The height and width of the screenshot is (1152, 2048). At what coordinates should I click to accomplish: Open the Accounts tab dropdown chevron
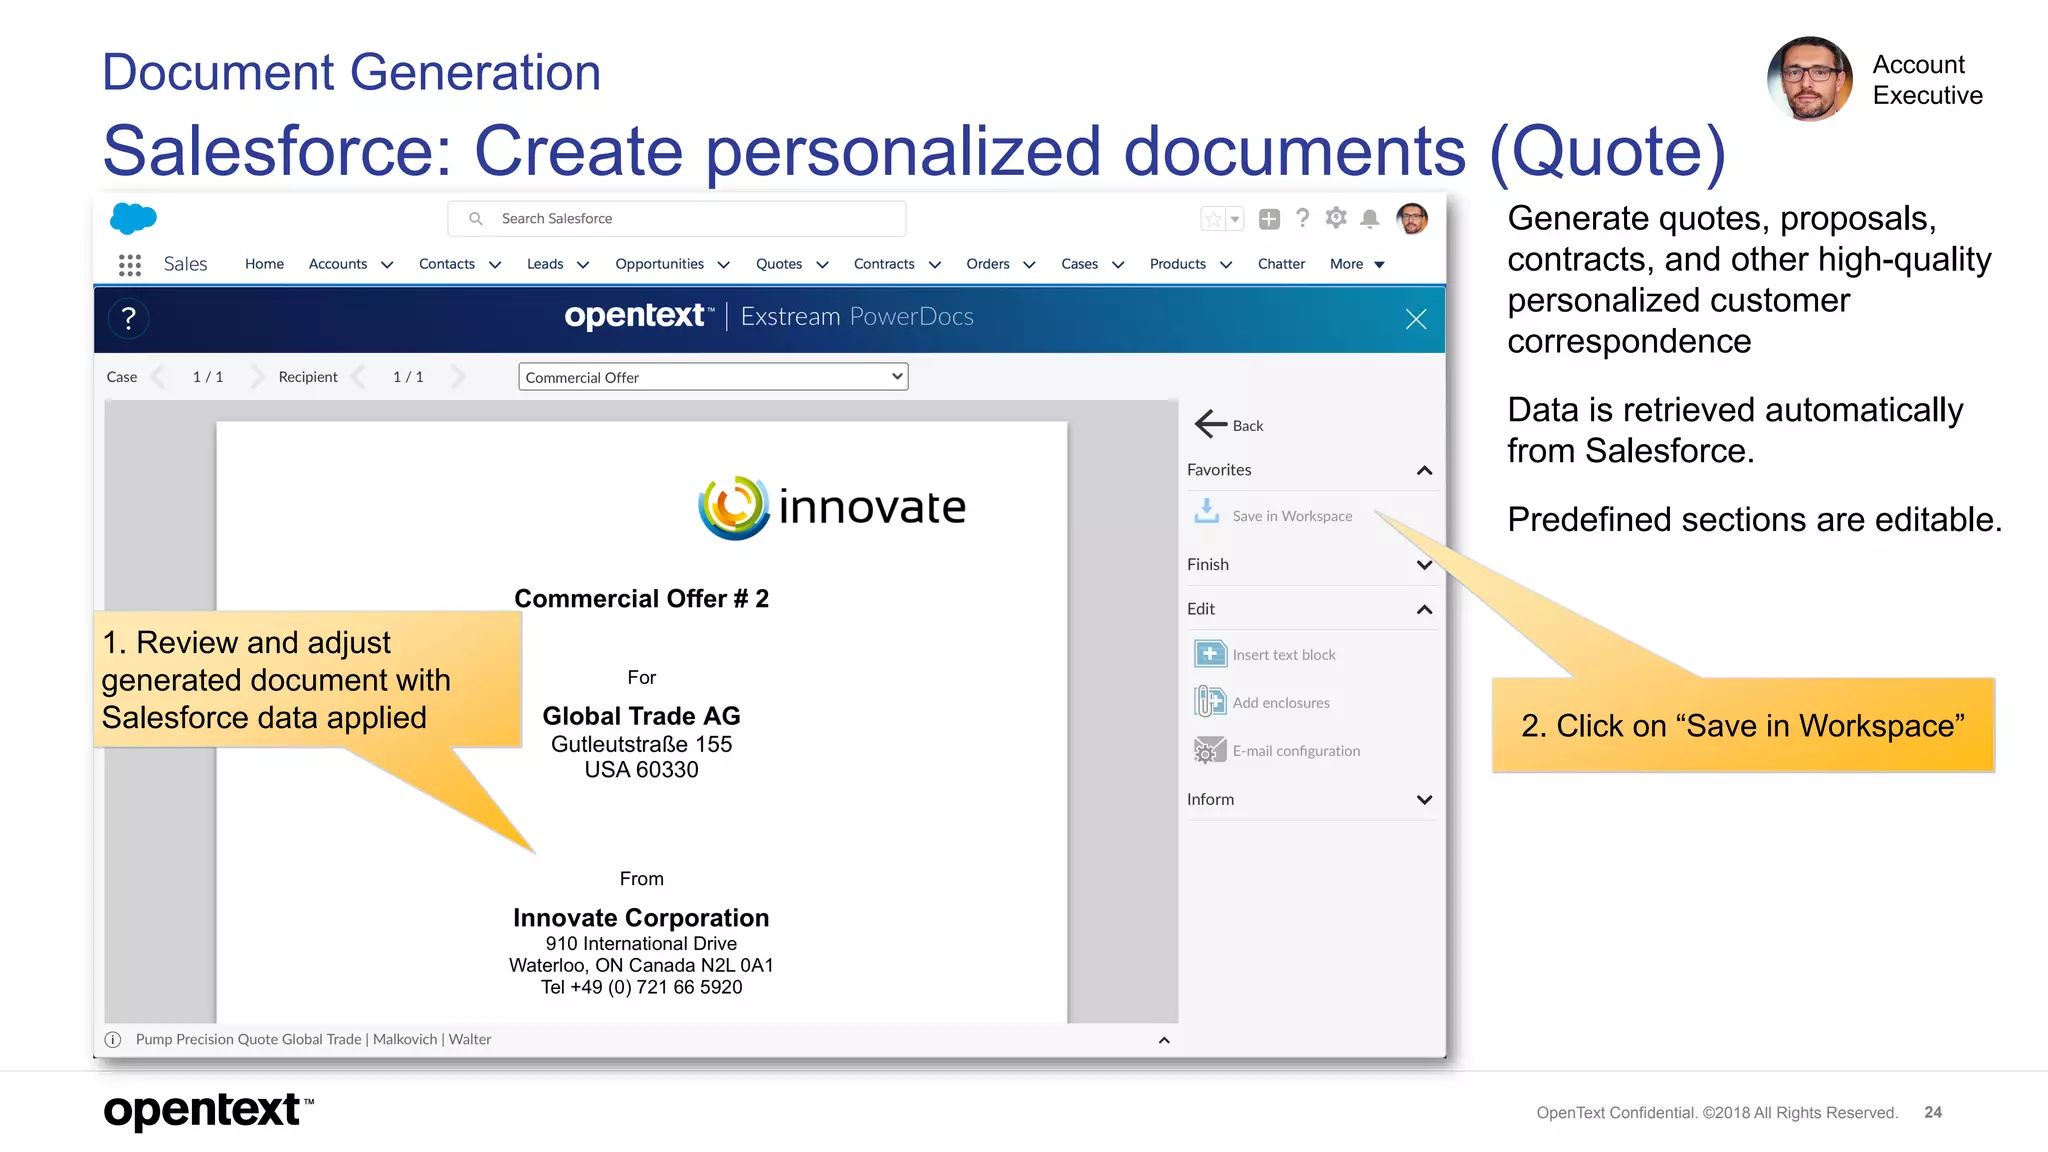point(387,265)
